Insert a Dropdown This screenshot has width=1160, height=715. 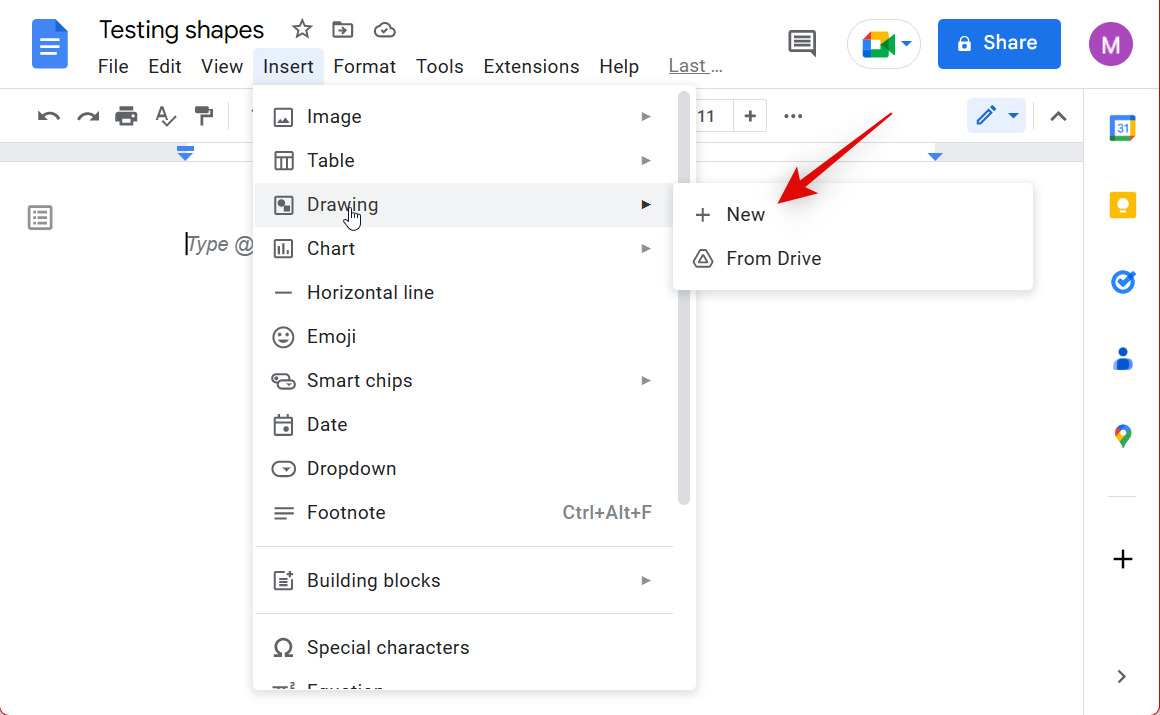tap(464, 469)
